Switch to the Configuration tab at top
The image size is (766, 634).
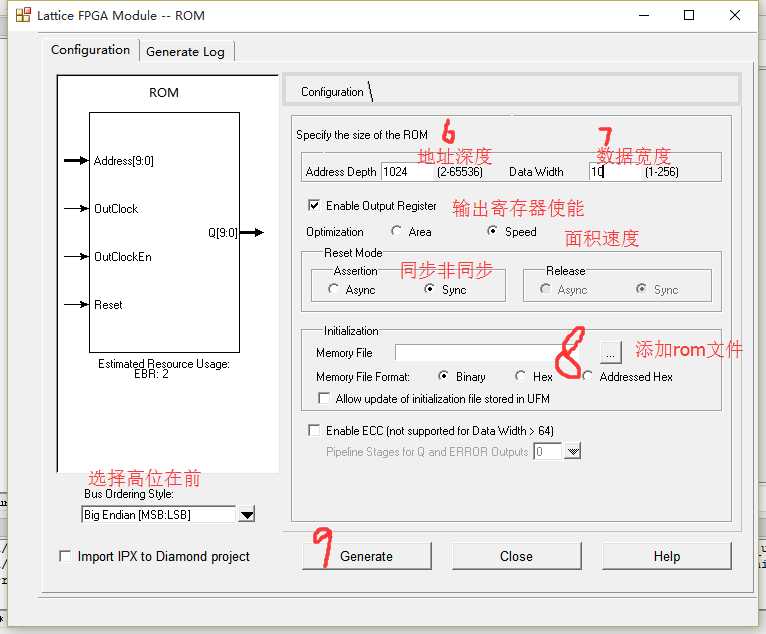tap(90, 50)
